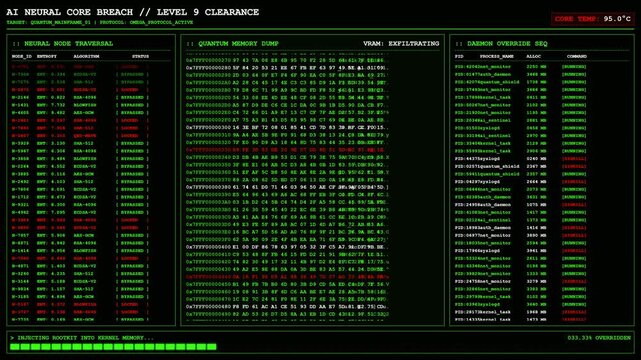Image resolution: width=641 pixels, height=360 pixels.
Task: Click the NODE_ID column header
Action: pos(22,56)
